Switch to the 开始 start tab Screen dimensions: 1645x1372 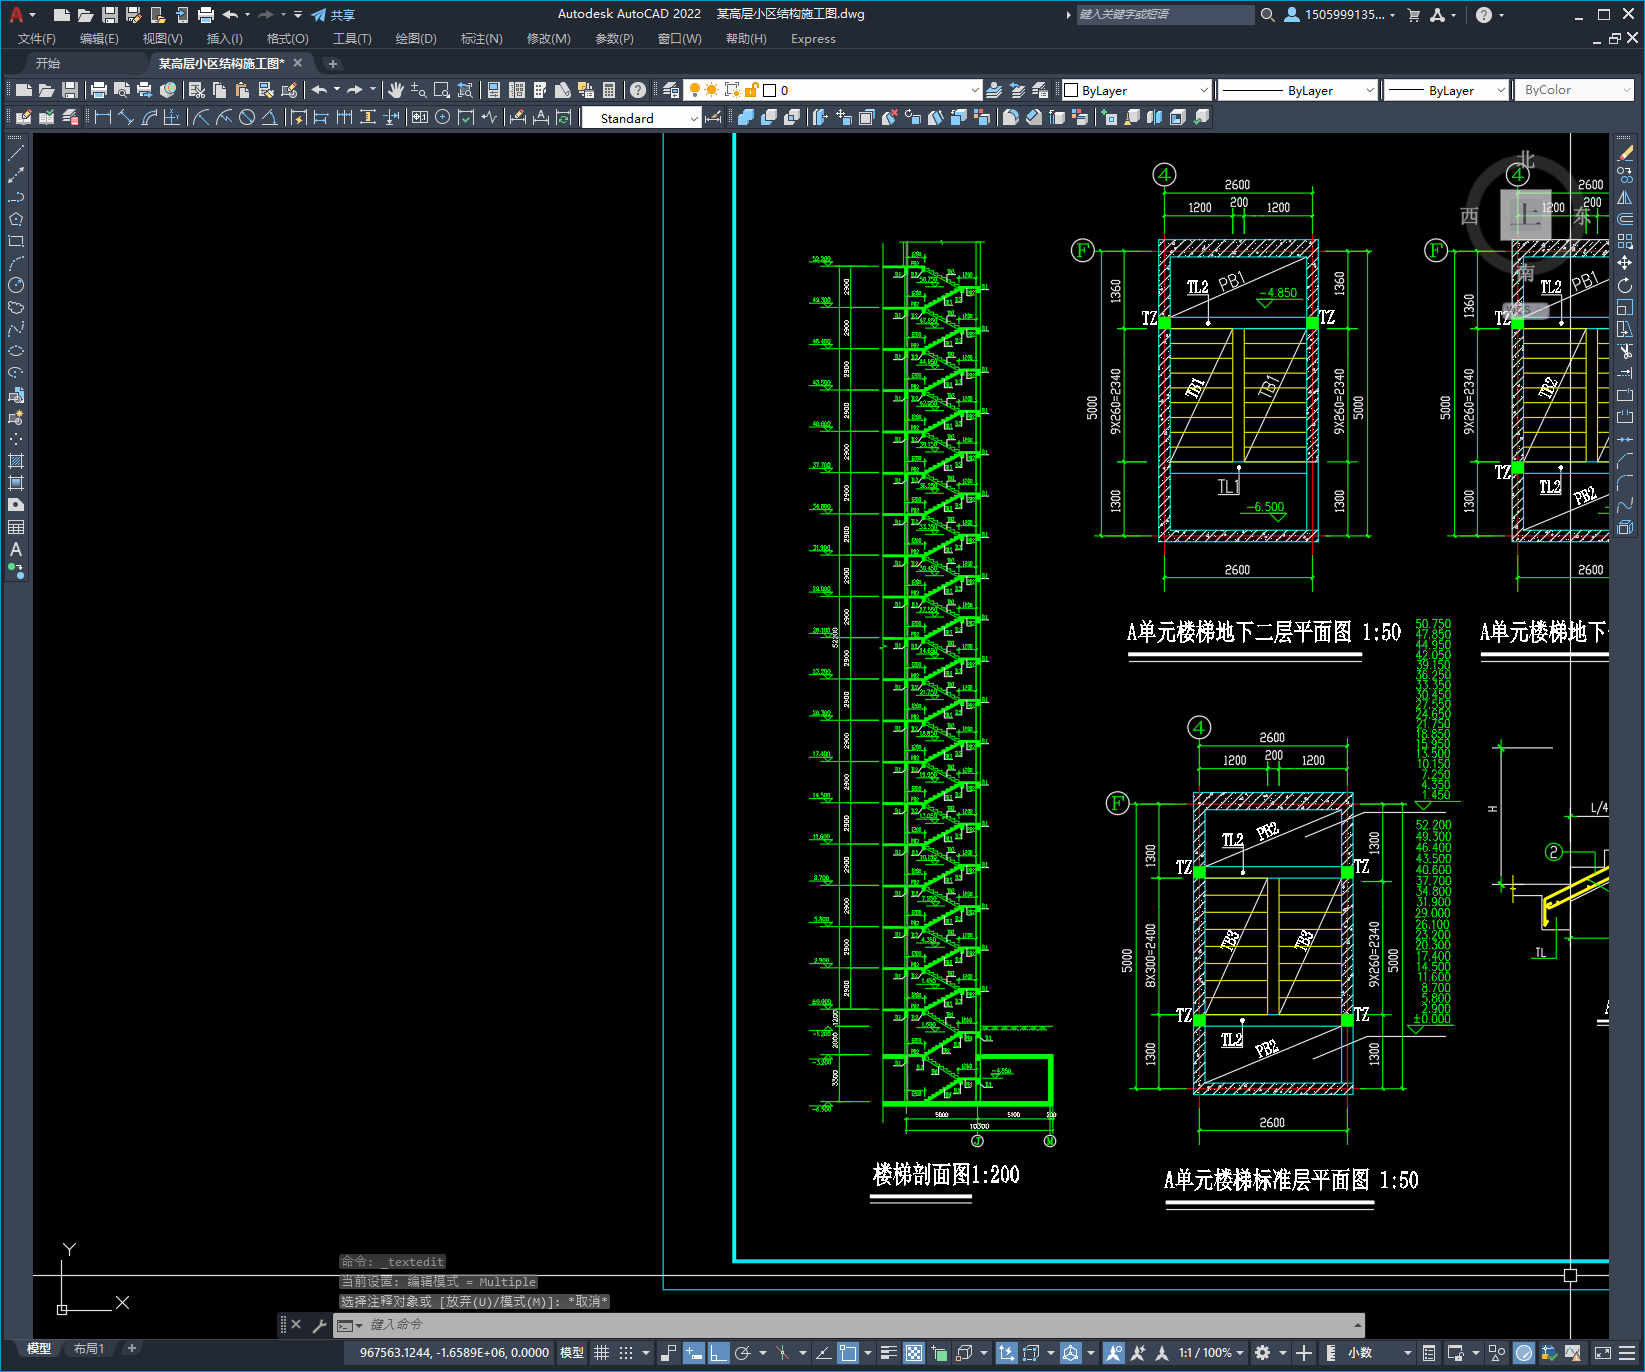pos(48,63)
